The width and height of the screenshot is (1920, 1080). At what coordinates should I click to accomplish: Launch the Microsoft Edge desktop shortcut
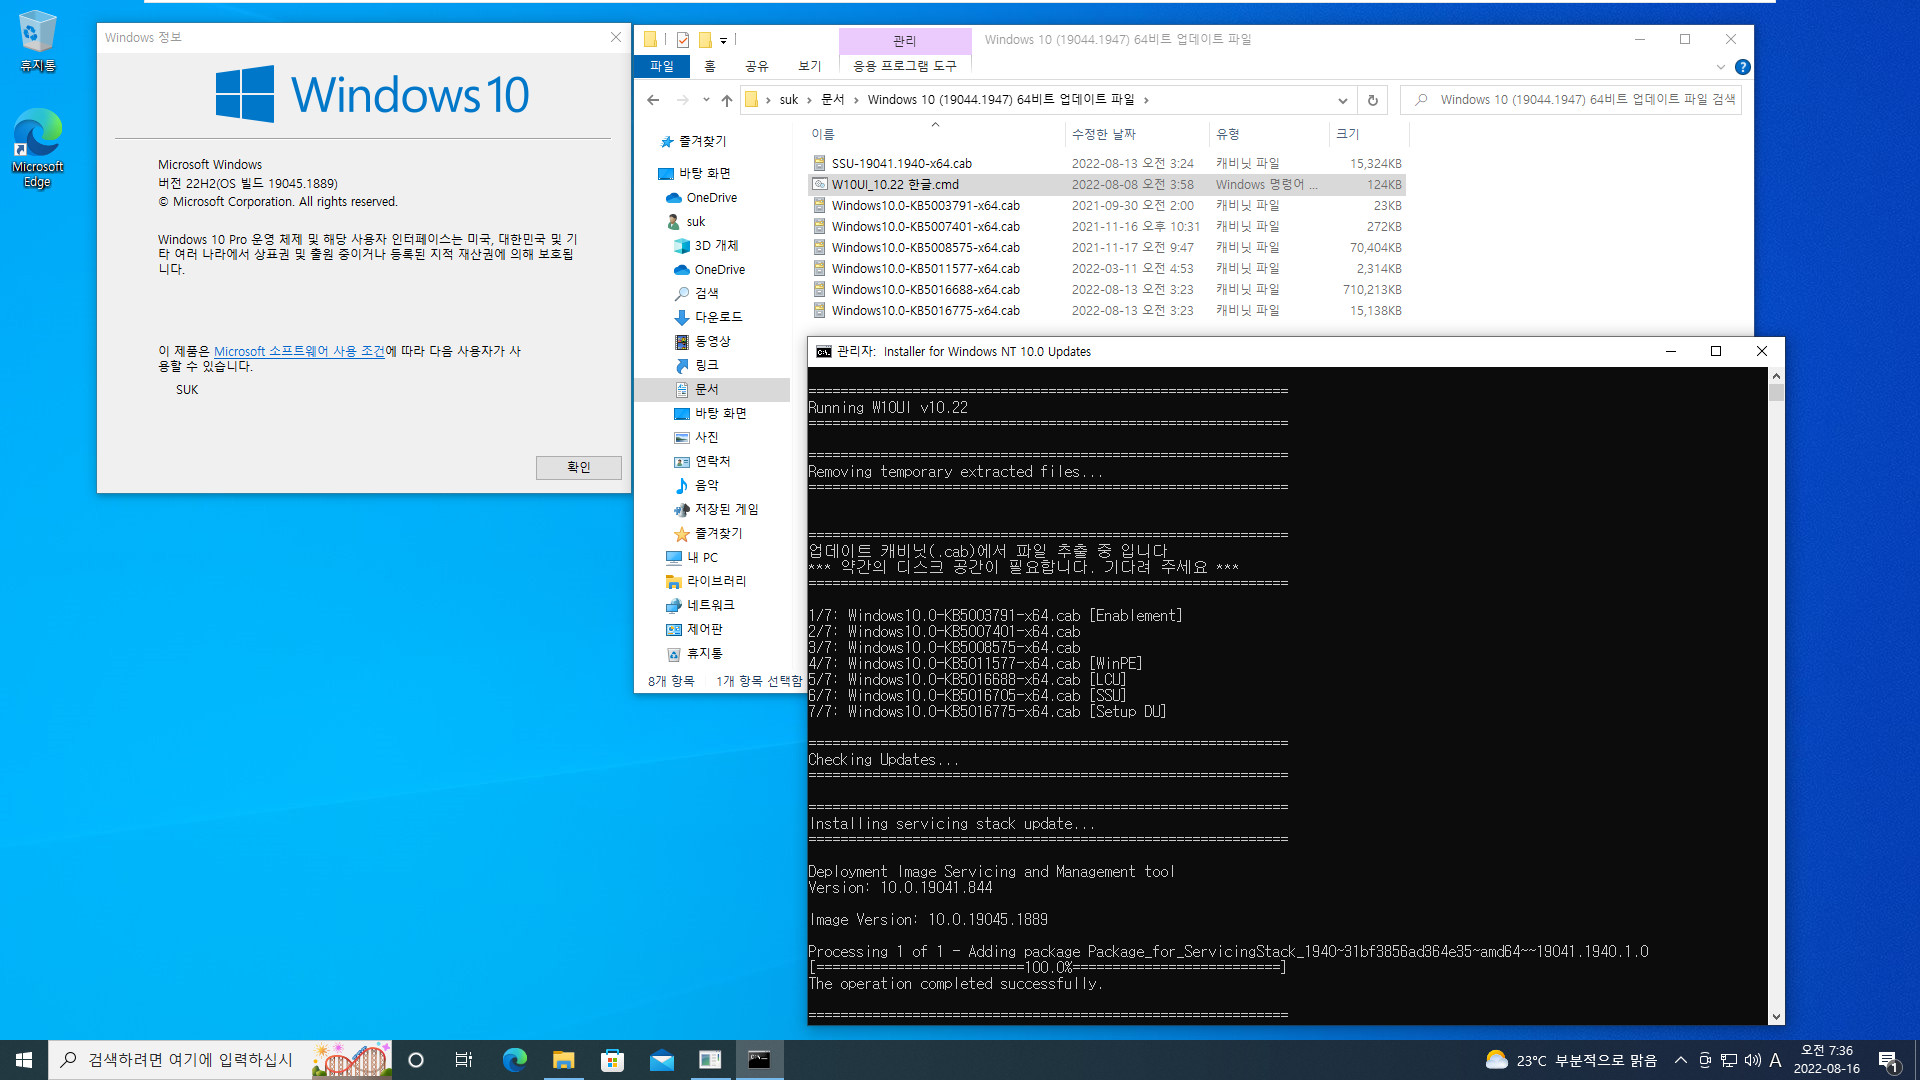(37, 148)
